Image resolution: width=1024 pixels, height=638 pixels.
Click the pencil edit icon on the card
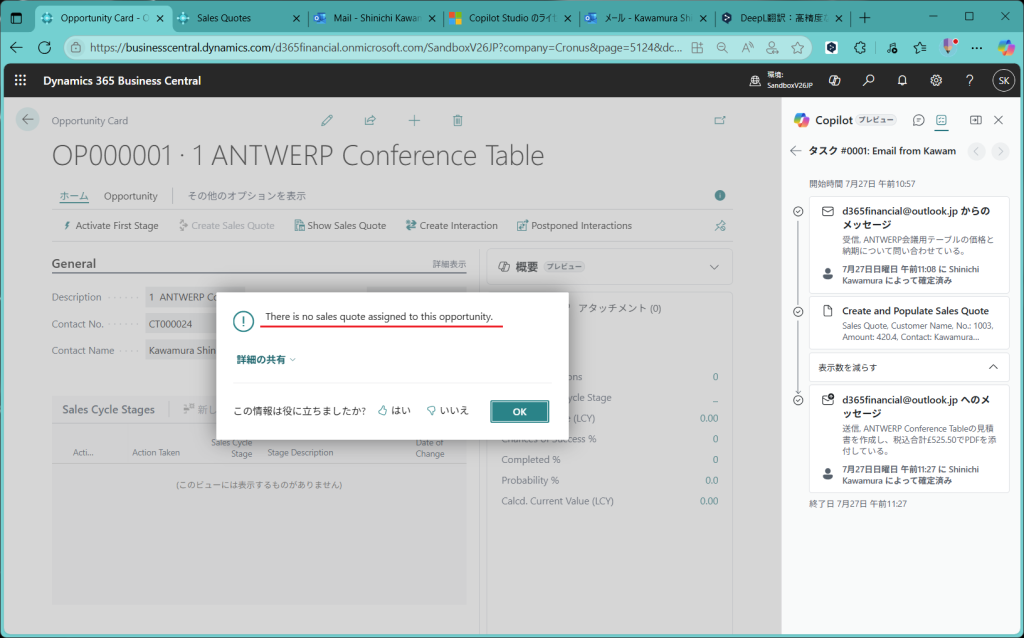click(x=327, y=120)
